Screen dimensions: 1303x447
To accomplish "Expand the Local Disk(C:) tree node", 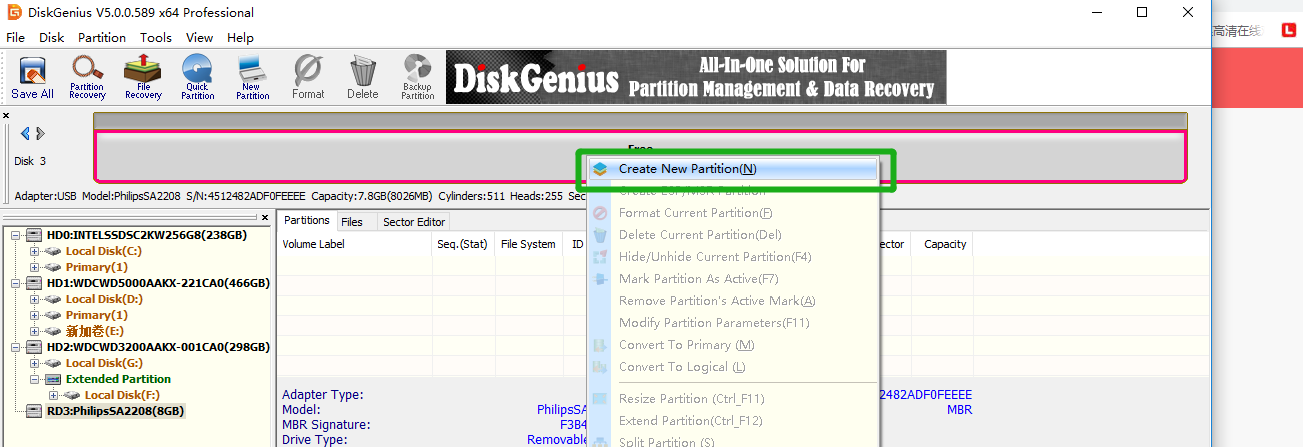I will (x=35, y=251).
